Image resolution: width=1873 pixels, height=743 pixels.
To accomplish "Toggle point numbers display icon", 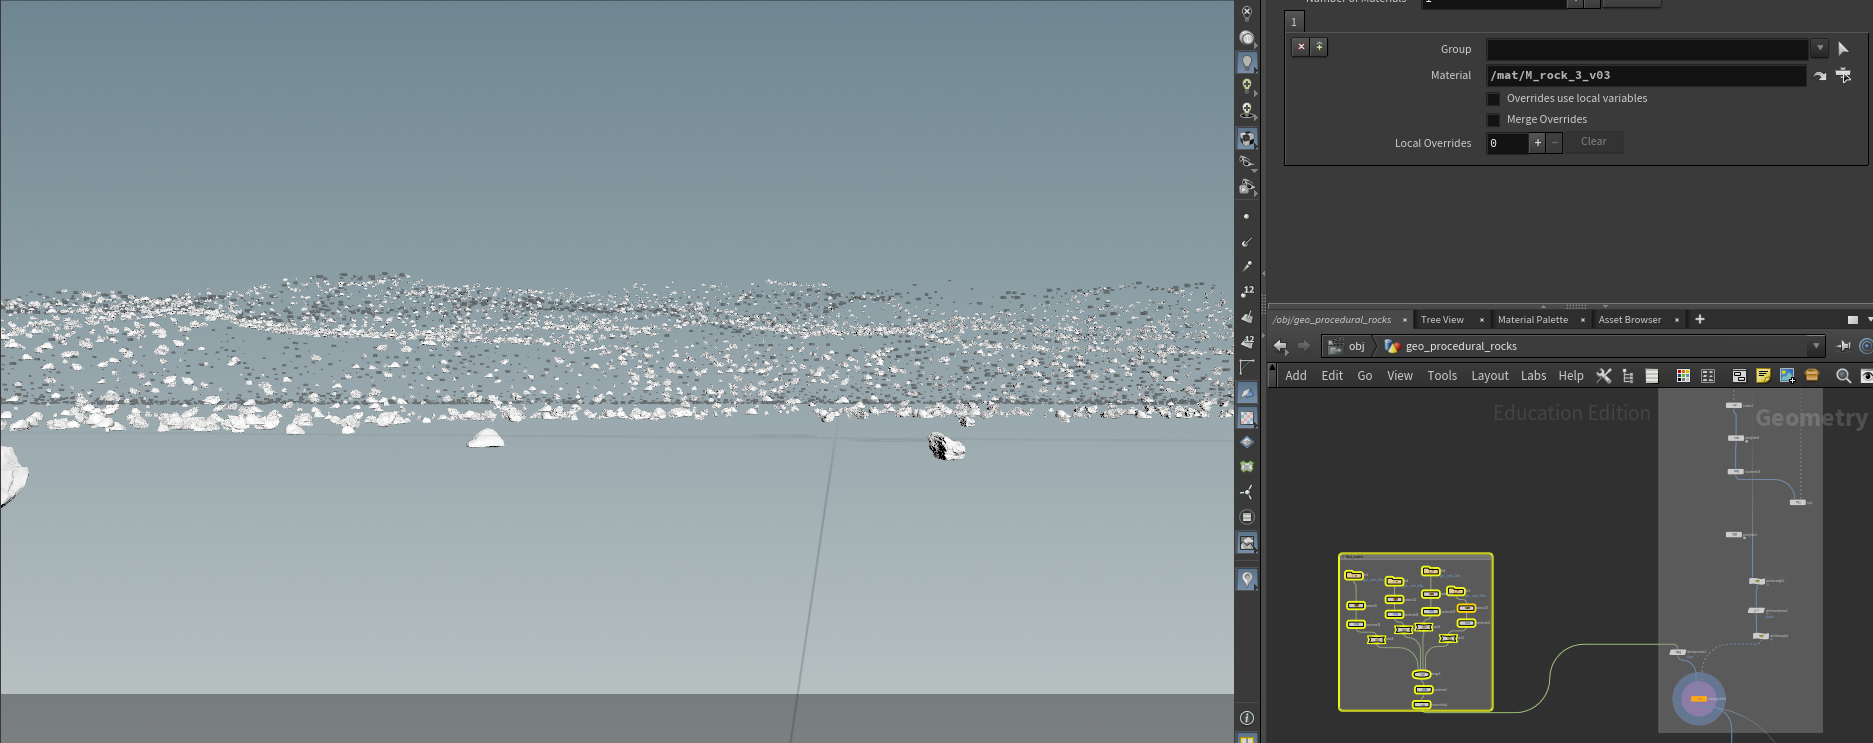I will pos(1247,292).
